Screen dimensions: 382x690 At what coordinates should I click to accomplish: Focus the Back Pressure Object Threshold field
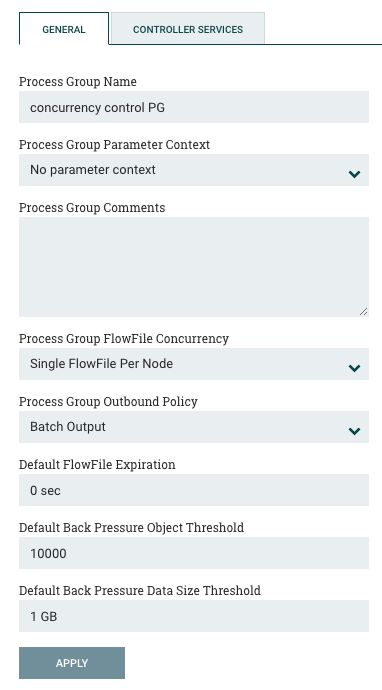(194, 553)
